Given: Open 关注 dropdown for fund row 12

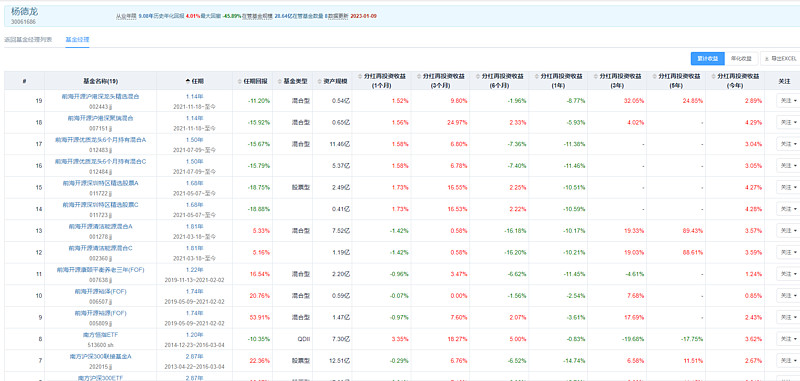Looking at the screenshot, I should [x=788, y=252].
